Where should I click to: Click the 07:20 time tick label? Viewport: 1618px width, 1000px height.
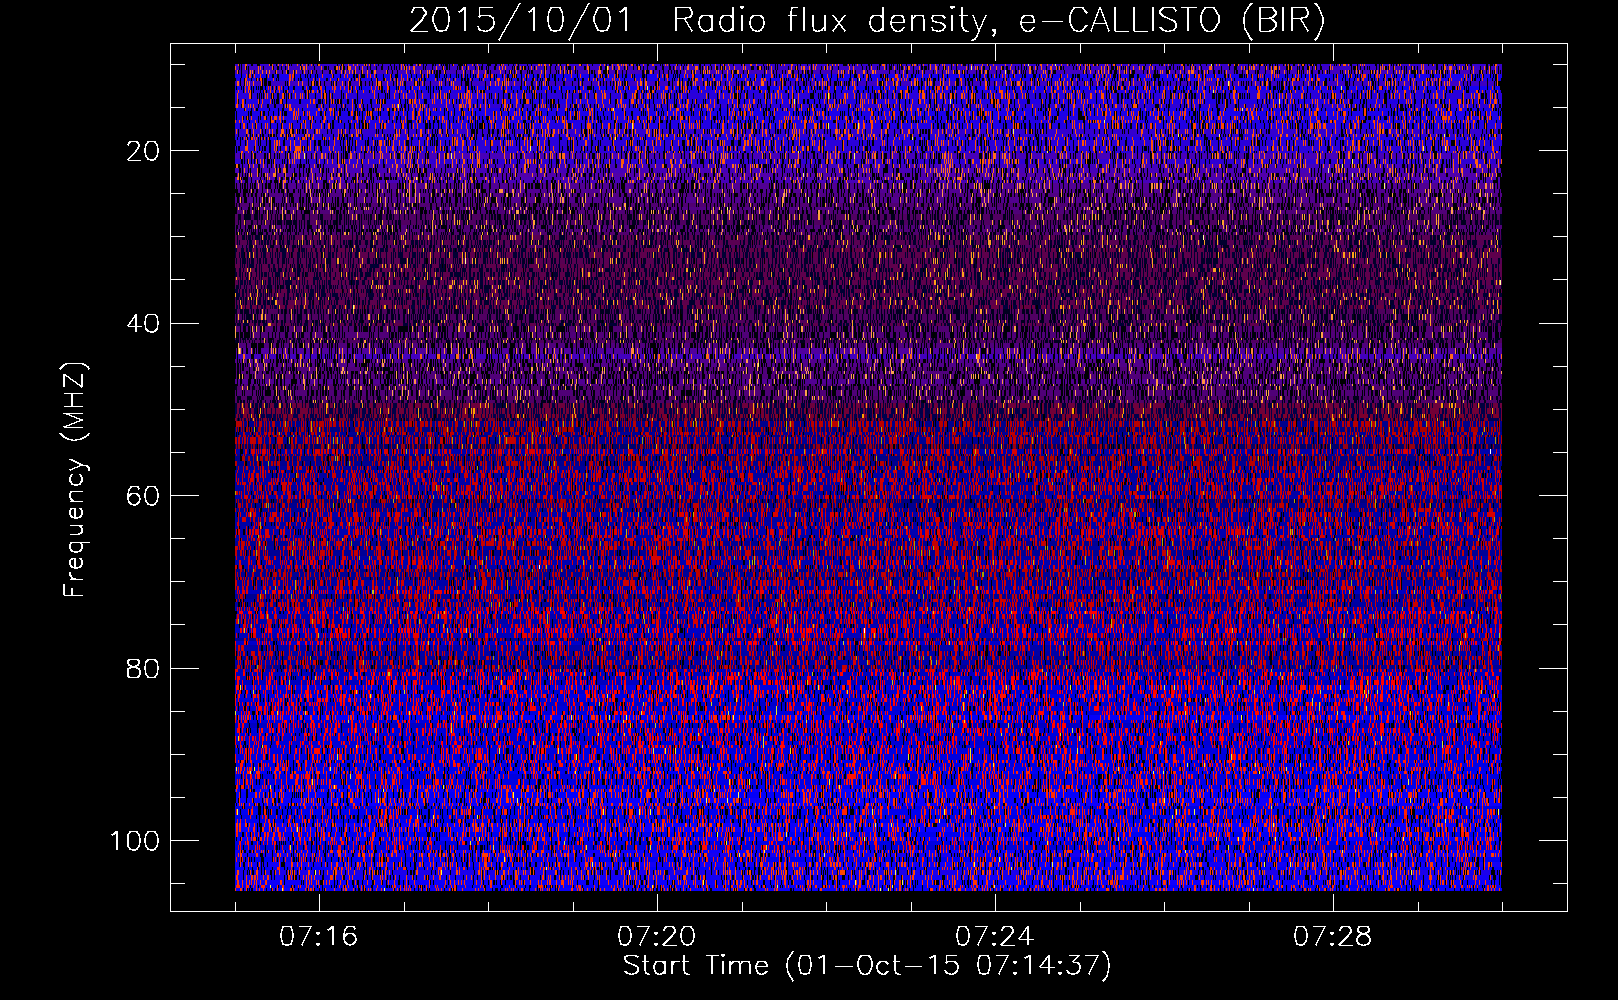pyautogui.click(x=656, y=937)
